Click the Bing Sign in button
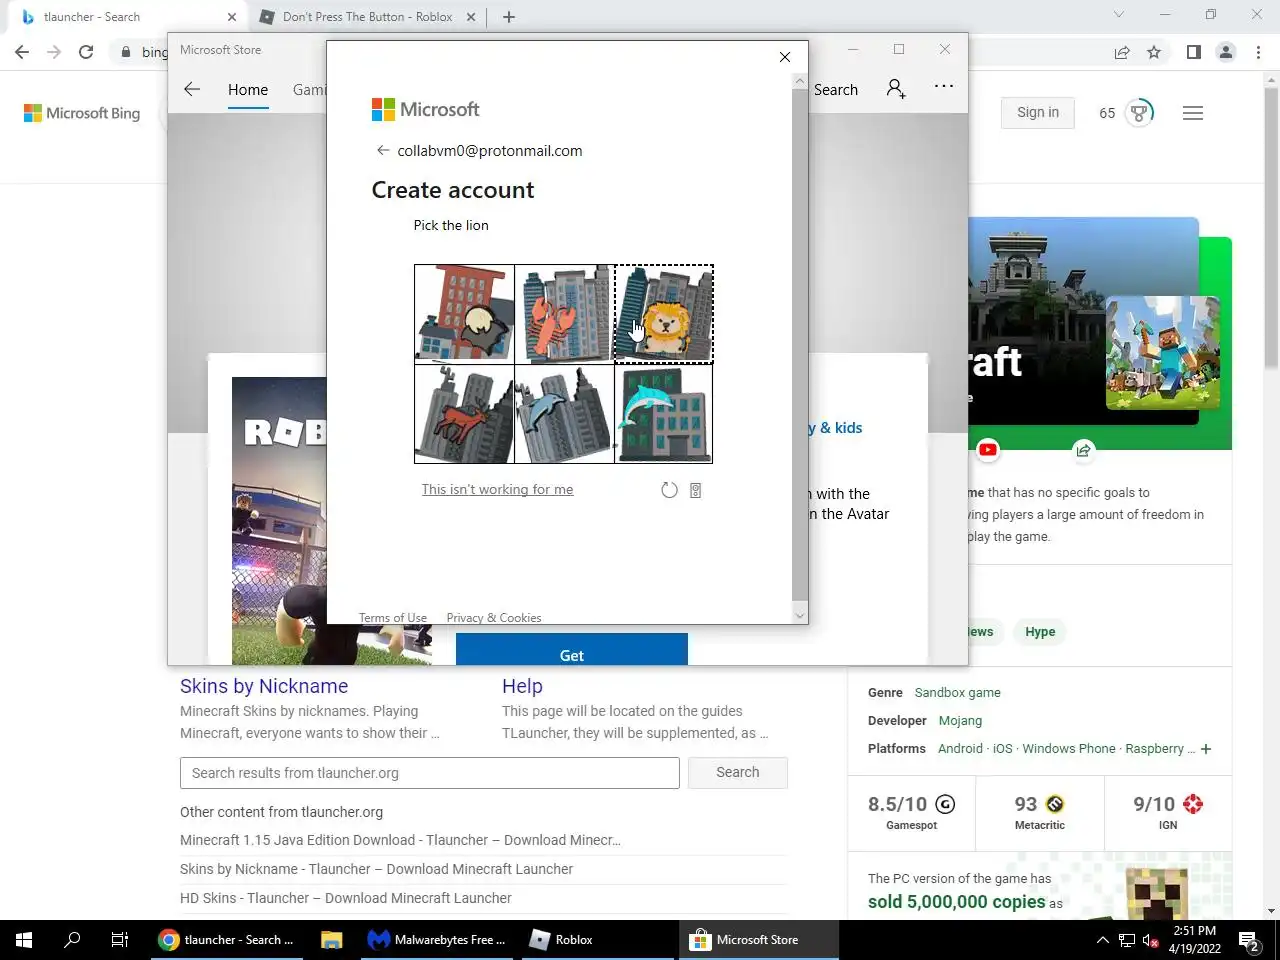 pyautogui.click(x=1038, y=112)
